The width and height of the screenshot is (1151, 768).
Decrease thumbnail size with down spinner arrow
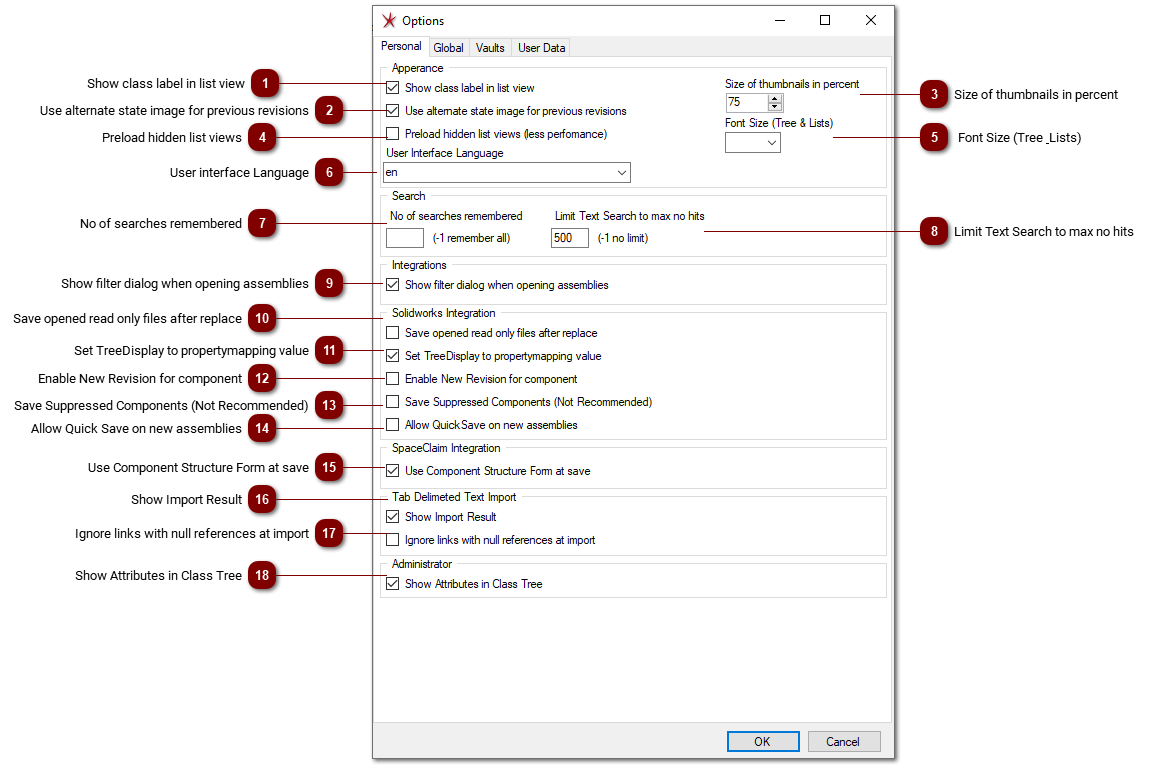point(774,106)
